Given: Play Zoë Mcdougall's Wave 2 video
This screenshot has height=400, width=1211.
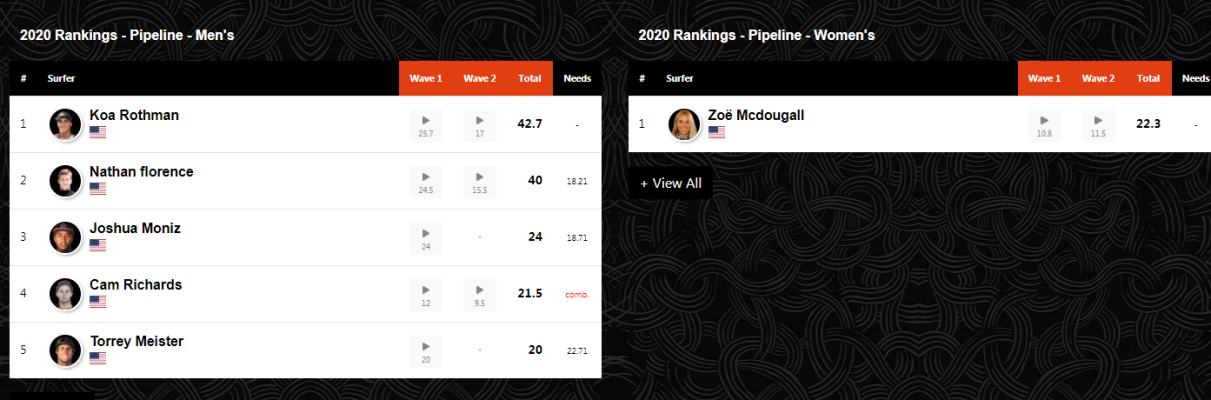Looking at the screenshot, I should pyautogui.click(x=1099, y=125).
